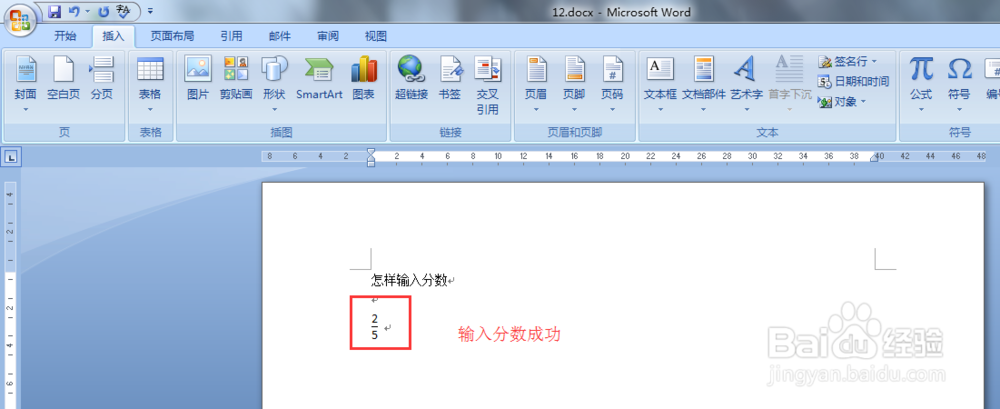Insert a picture with 图片
This screenshot has width=1000, height=409.
pyautogui.click(x=198, y=78)
